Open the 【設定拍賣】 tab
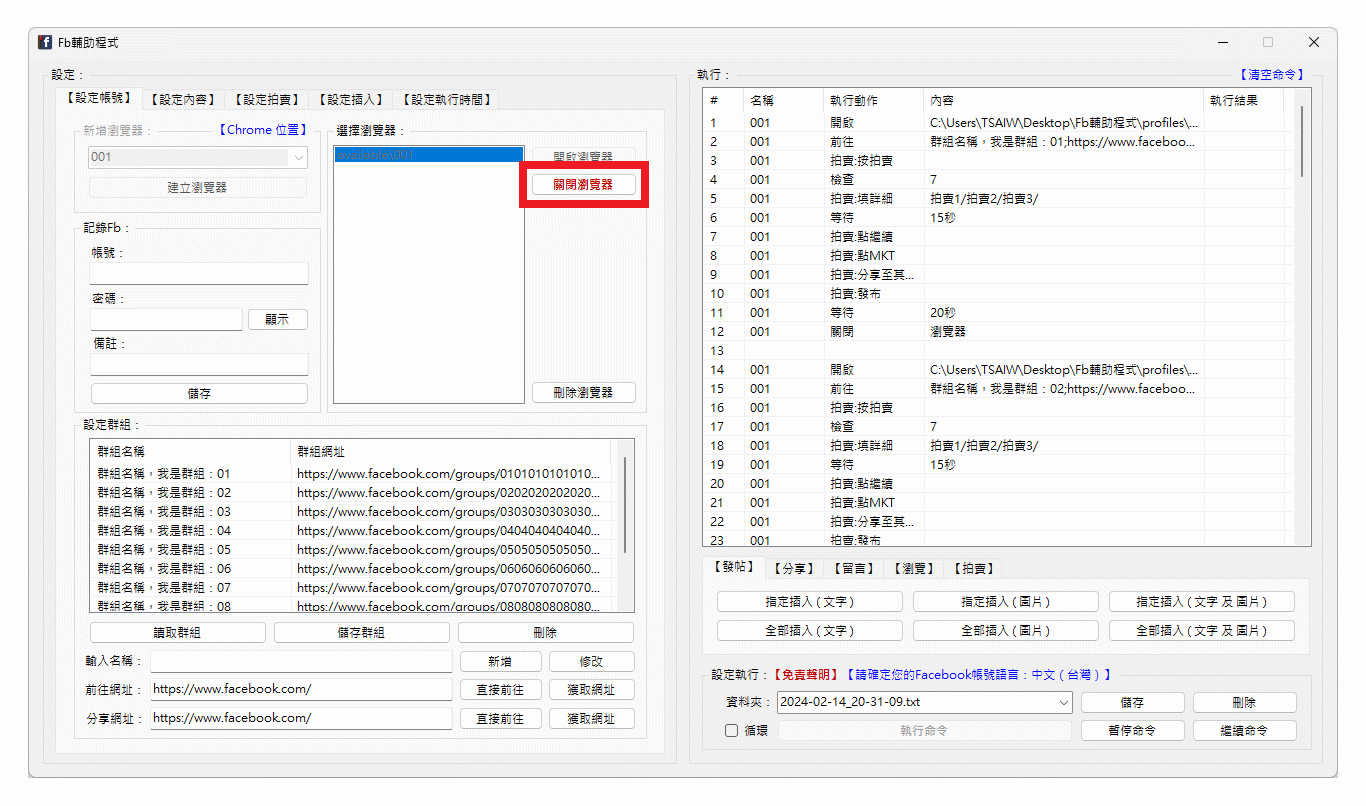This screenshot has width=1366, height=806. pyautogui.click(x=266, y=100)
